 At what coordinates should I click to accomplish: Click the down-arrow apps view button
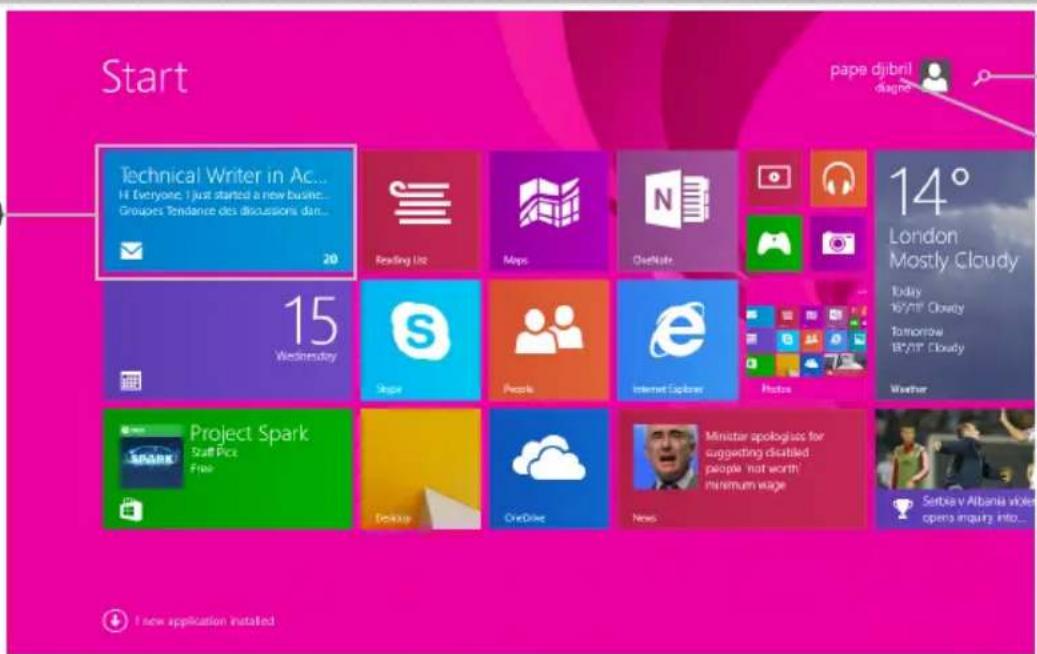[x=114, y=620]
